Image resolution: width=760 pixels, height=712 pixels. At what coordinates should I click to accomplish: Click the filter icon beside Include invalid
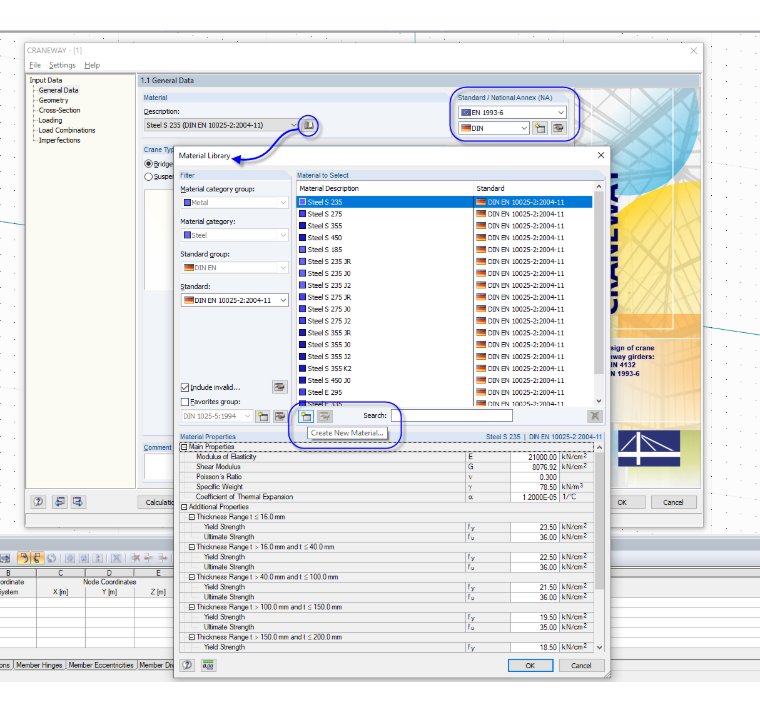280,387
